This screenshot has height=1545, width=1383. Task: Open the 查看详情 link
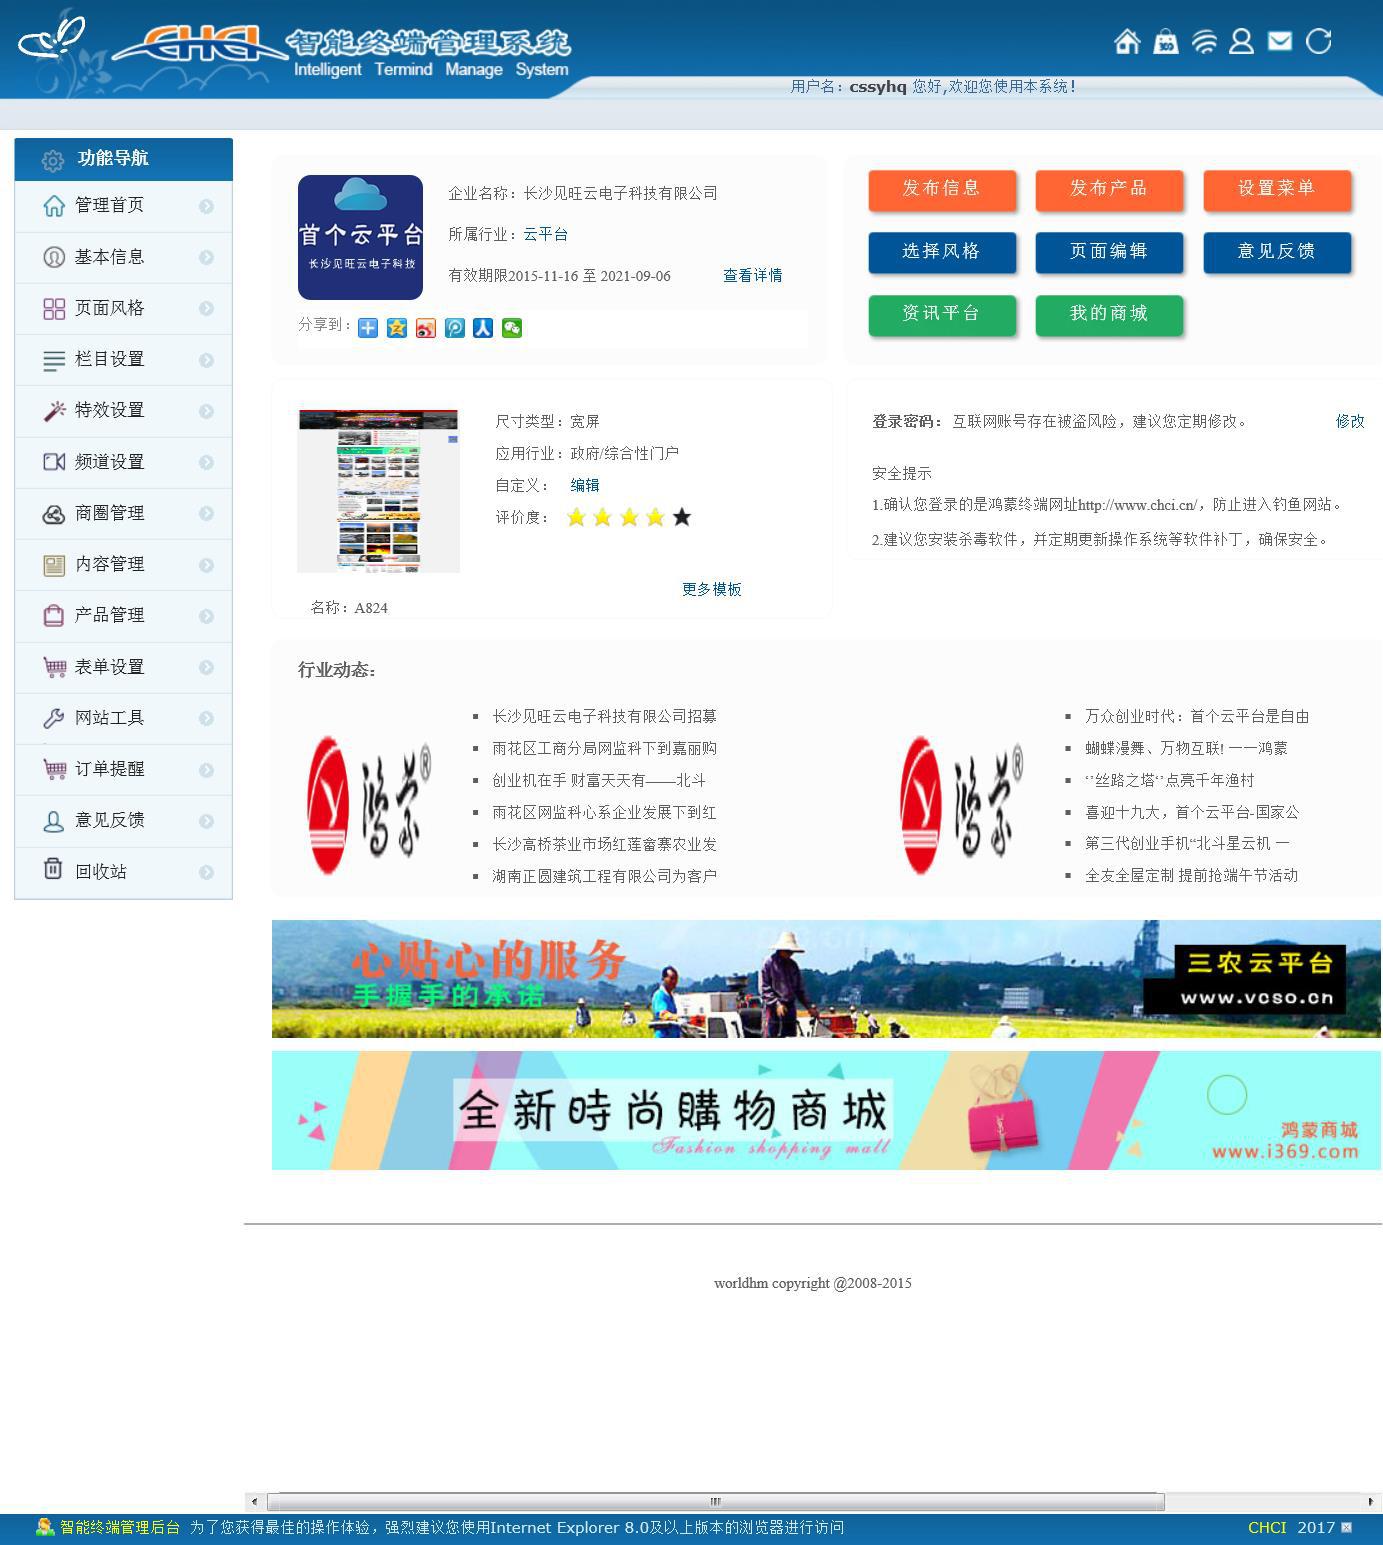pyautogui.click(x=752, y=276)
